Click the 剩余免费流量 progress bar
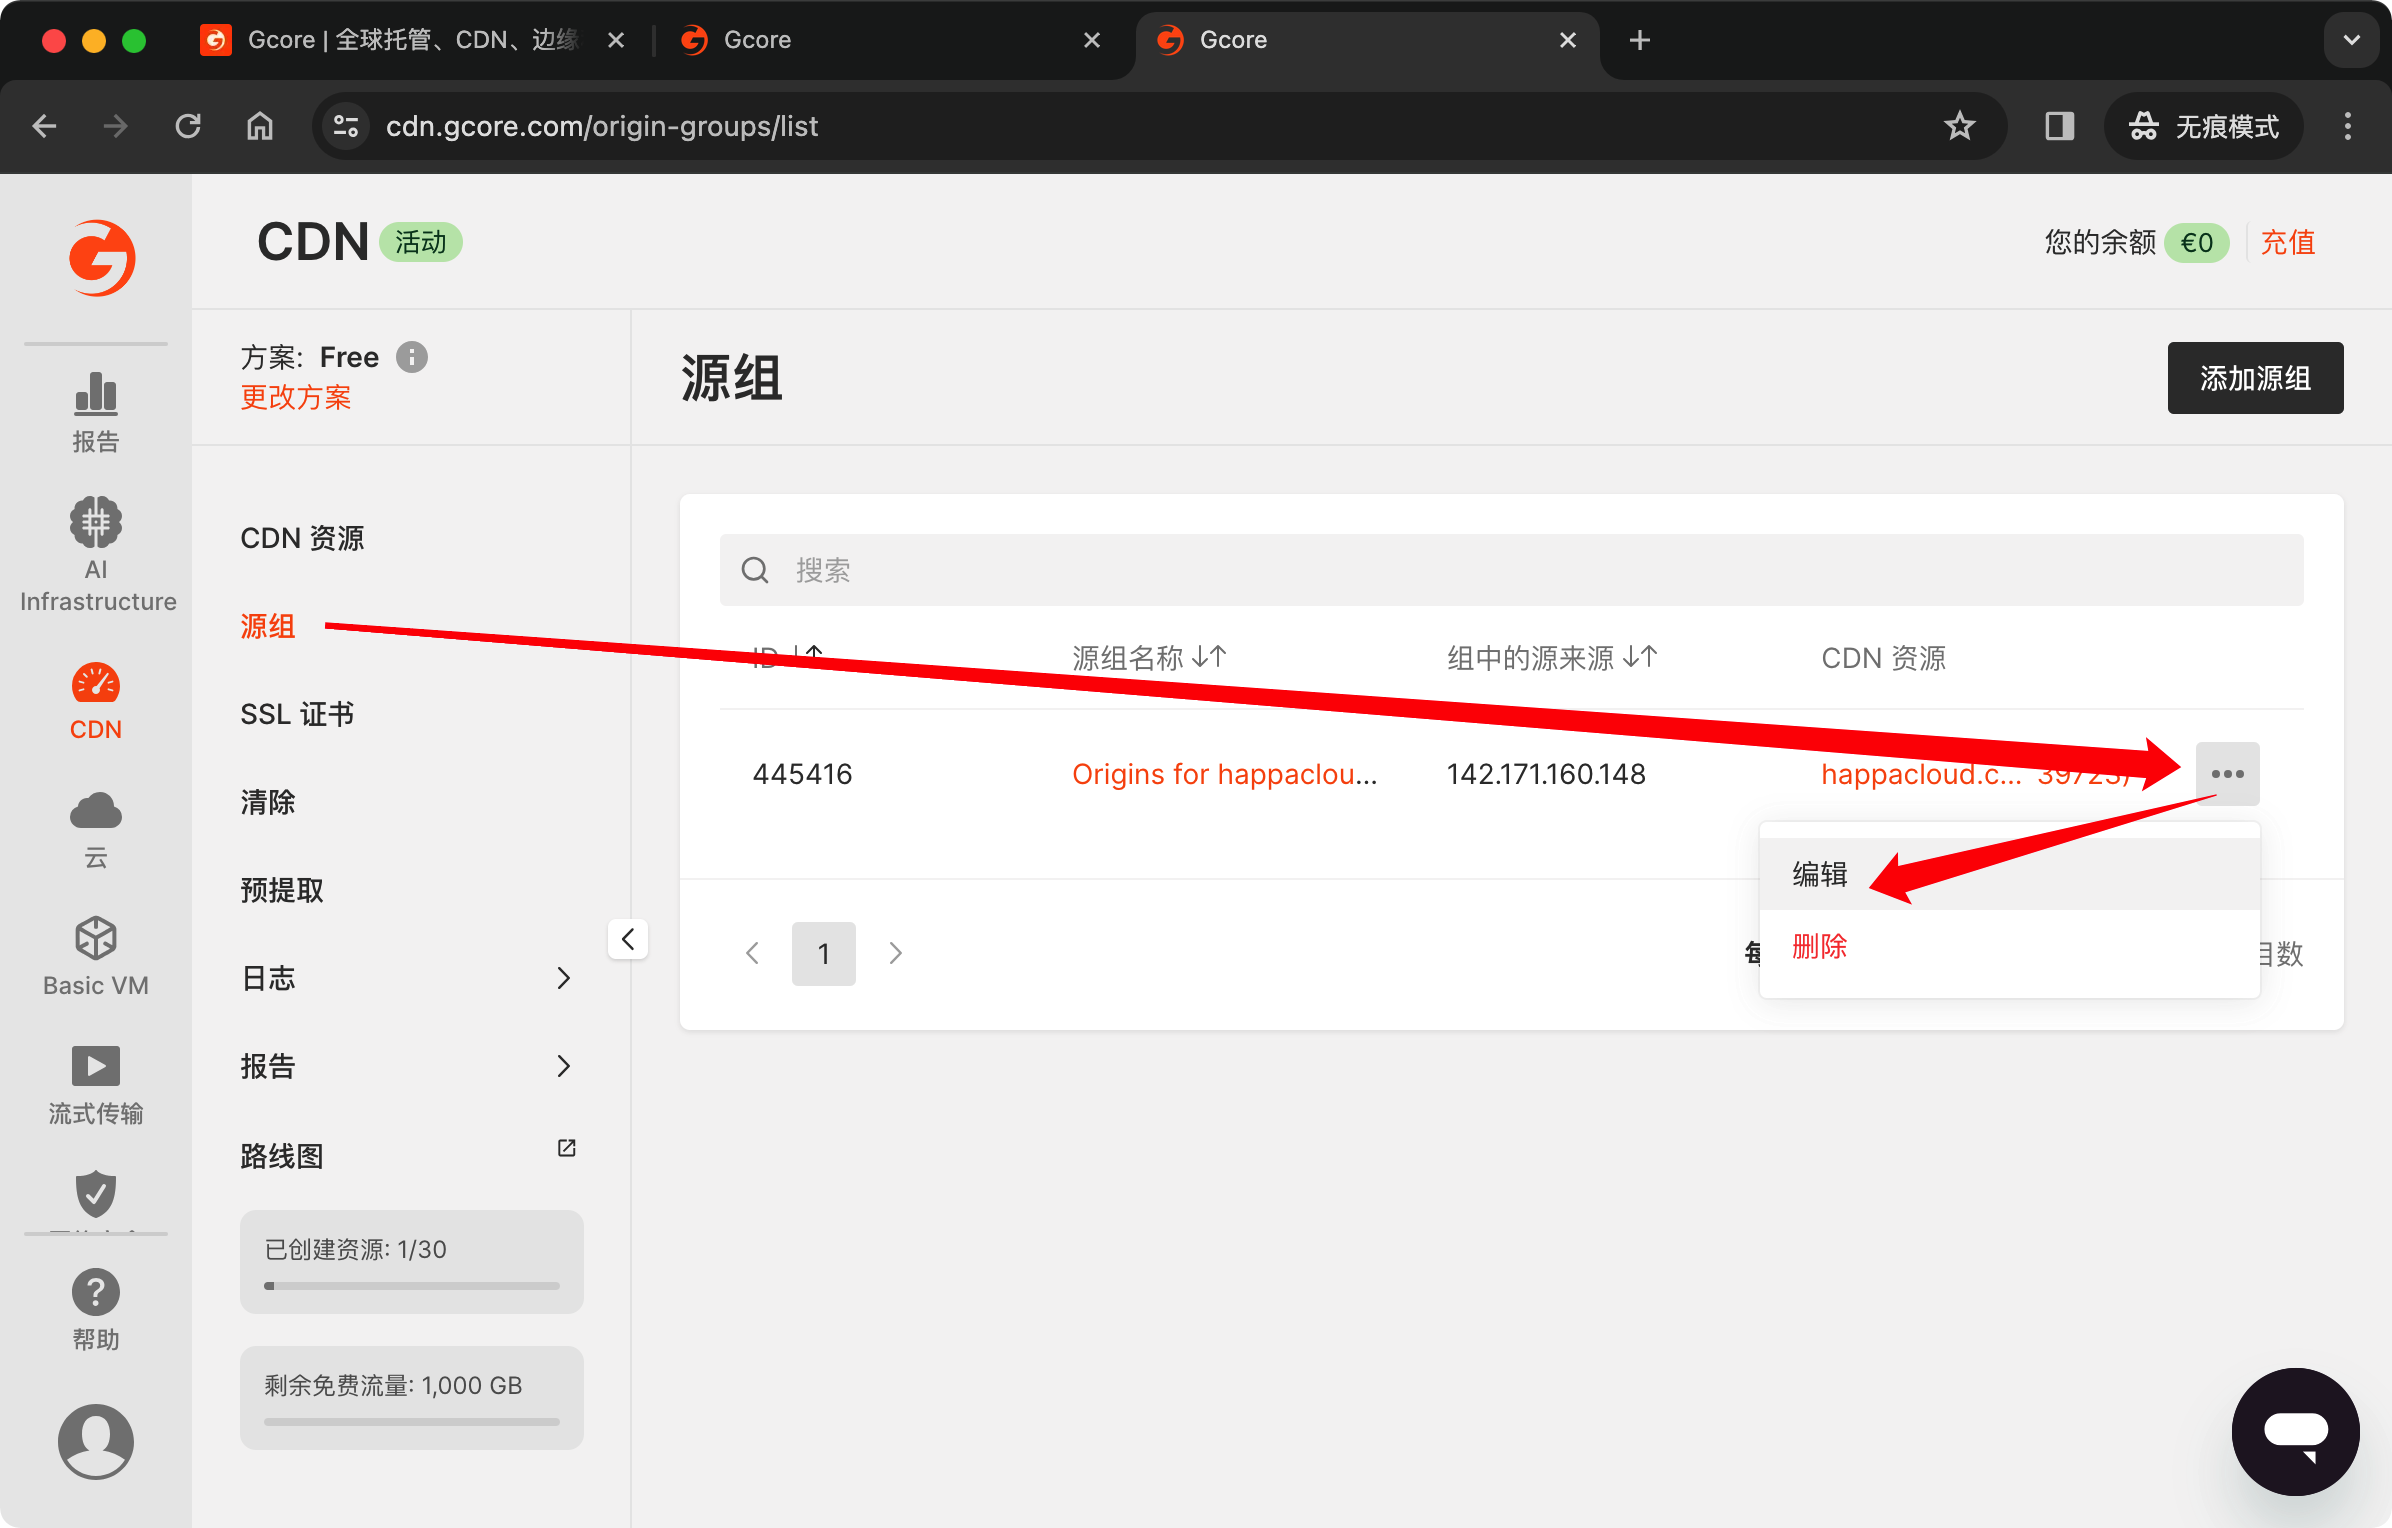 pyautogui.click(x=412, y=1422)
